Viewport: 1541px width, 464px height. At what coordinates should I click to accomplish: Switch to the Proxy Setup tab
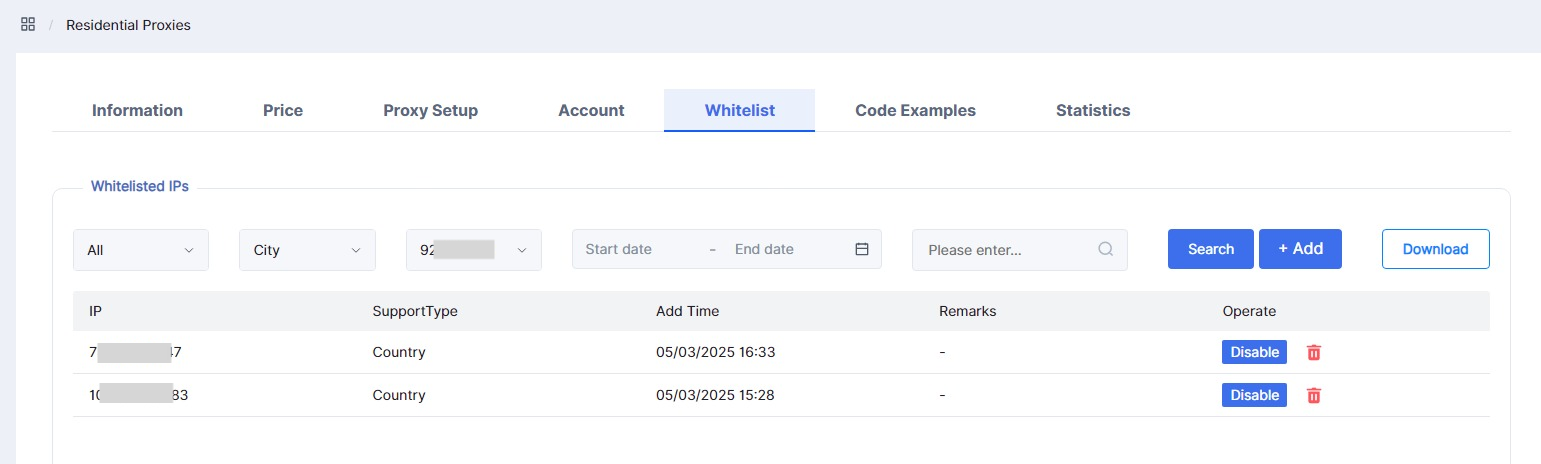(430, 110)
